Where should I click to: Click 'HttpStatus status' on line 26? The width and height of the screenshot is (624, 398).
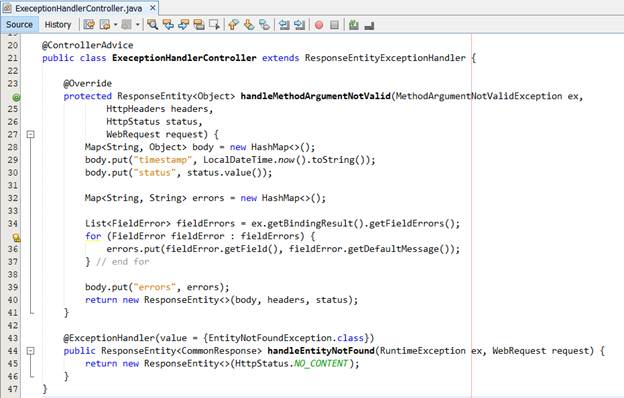(x=152, y=121)
